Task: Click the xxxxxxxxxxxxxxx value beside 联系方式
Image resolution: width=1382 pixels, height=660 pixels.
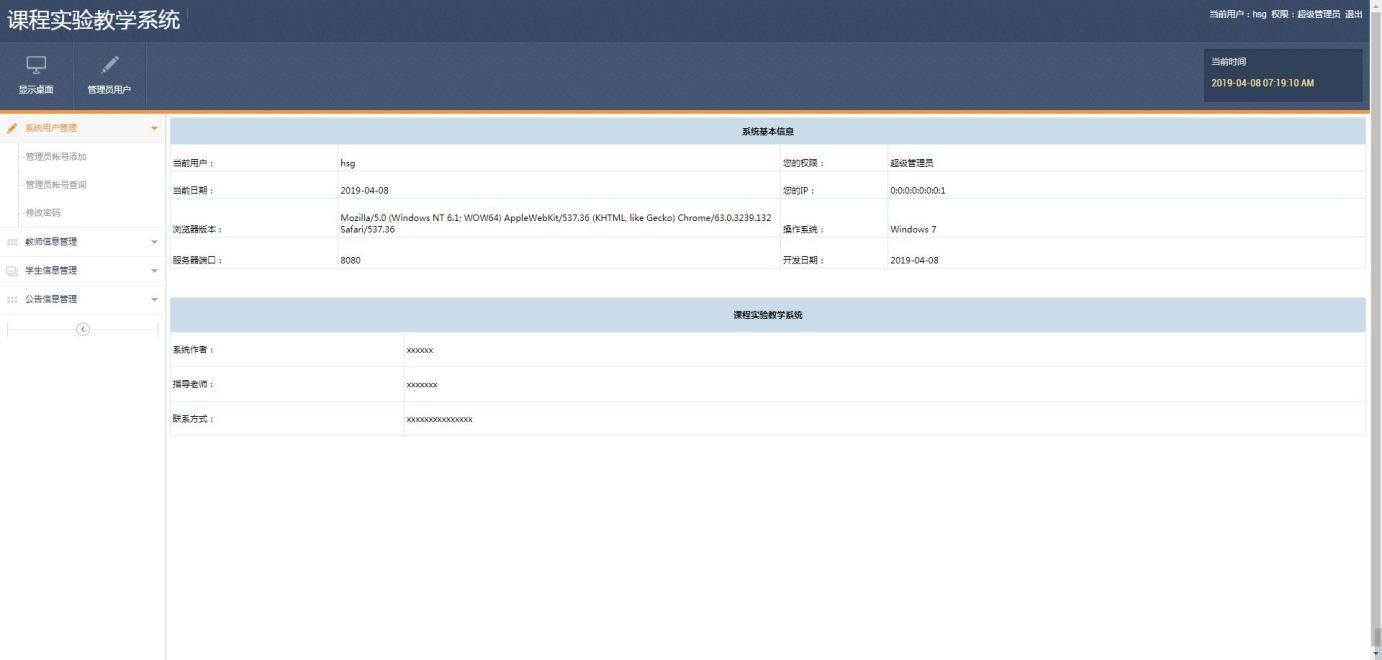Action: (439, 419)
